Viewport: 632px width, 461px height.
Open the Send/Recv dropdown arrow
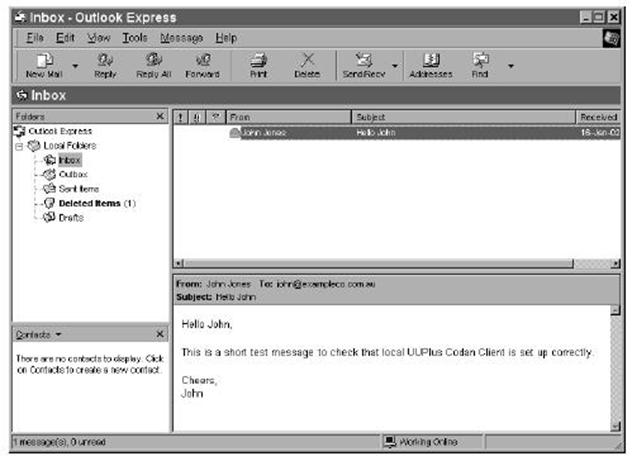pyautogui.click(x=395, y=67)
